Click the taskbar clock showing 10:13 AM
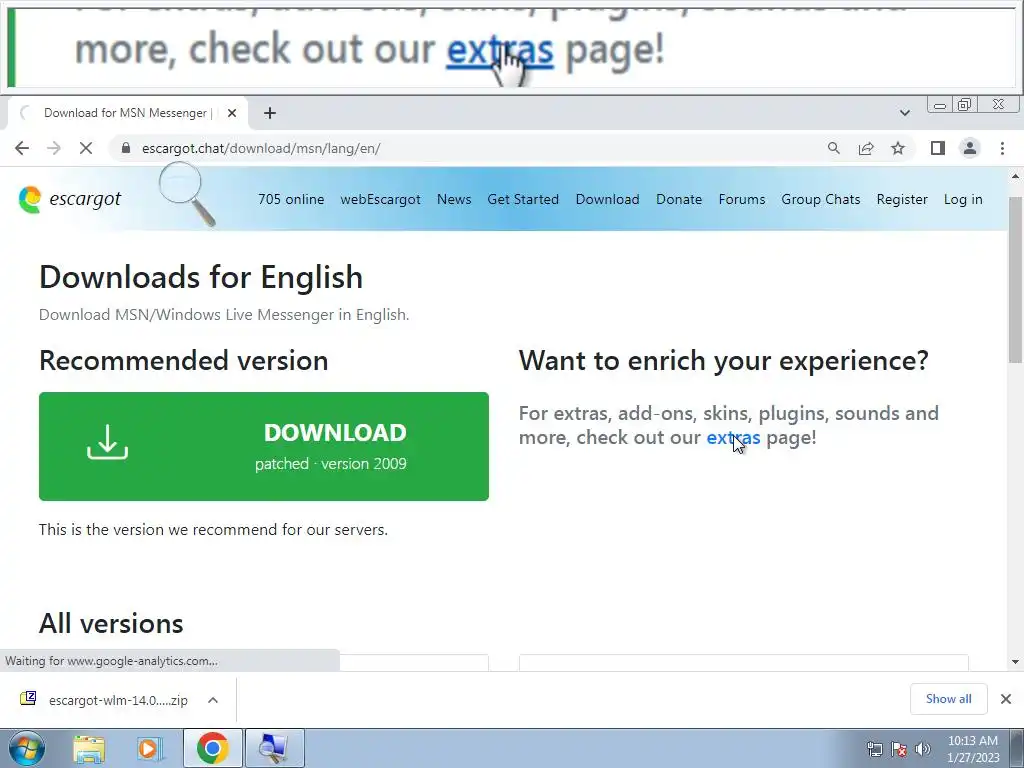The image size is (1024, 768). tap(973, 749)
